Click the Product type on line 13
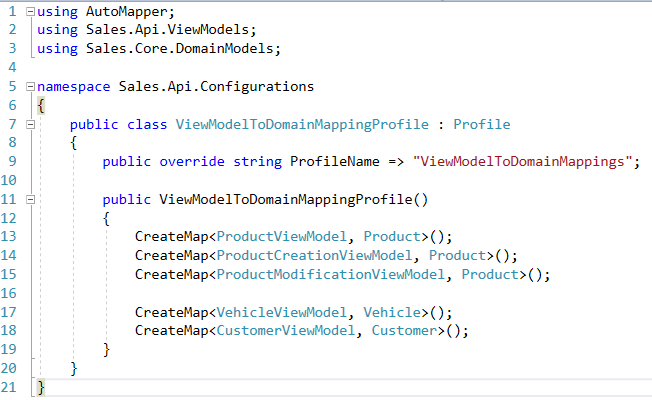652x400 pixels. click(x=392, y=237)
